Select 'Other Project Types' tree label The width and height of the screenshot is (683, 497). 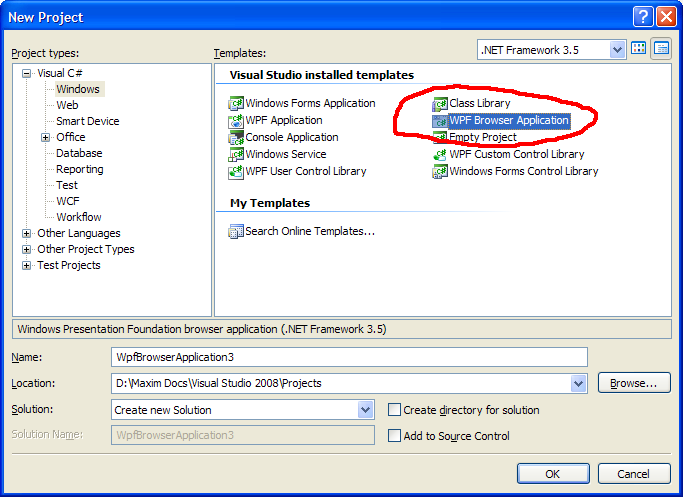coord(86,250)
